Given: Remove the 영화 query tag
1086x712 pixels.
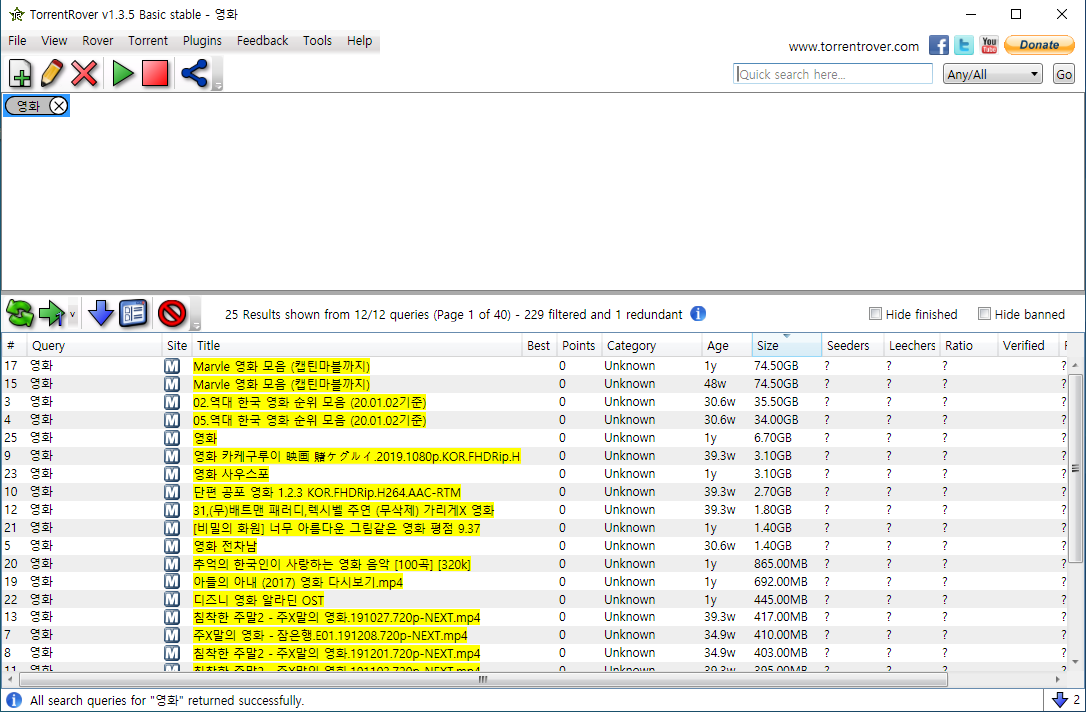Looking at the screenshot, I should 59,106.
